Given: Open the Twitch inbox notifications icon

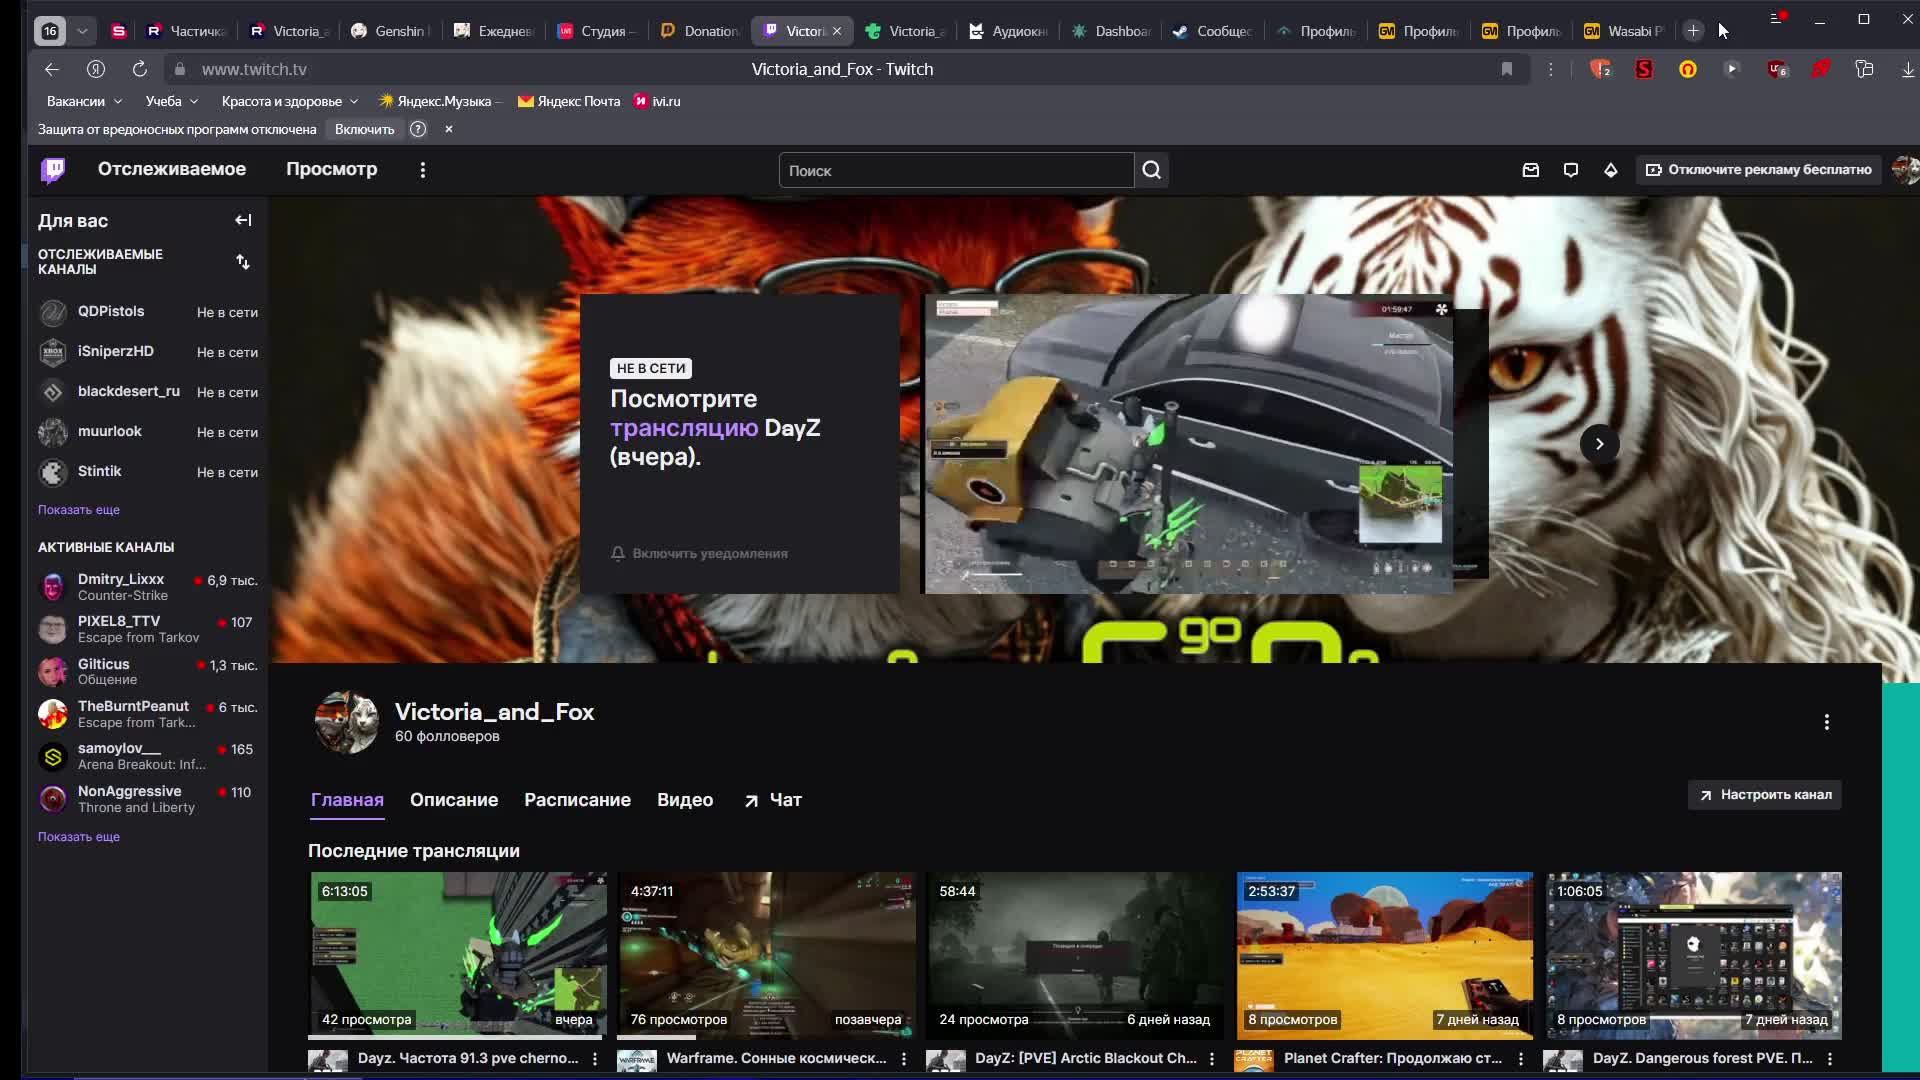Looking at the screenshot, I should tap(1530, 170).
